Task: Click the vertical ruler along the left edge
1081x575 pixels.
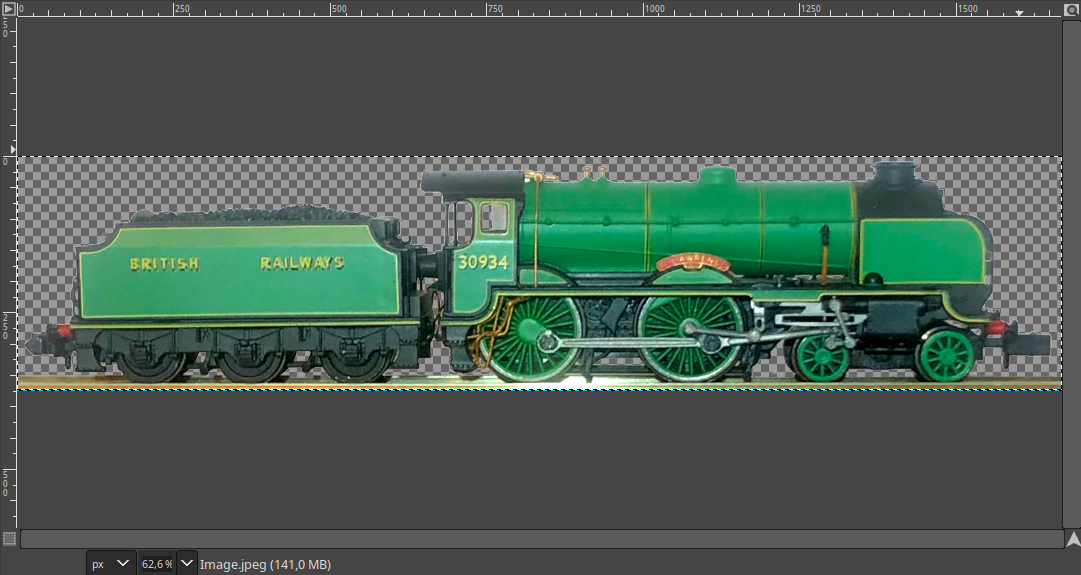Action: (8, 273)
